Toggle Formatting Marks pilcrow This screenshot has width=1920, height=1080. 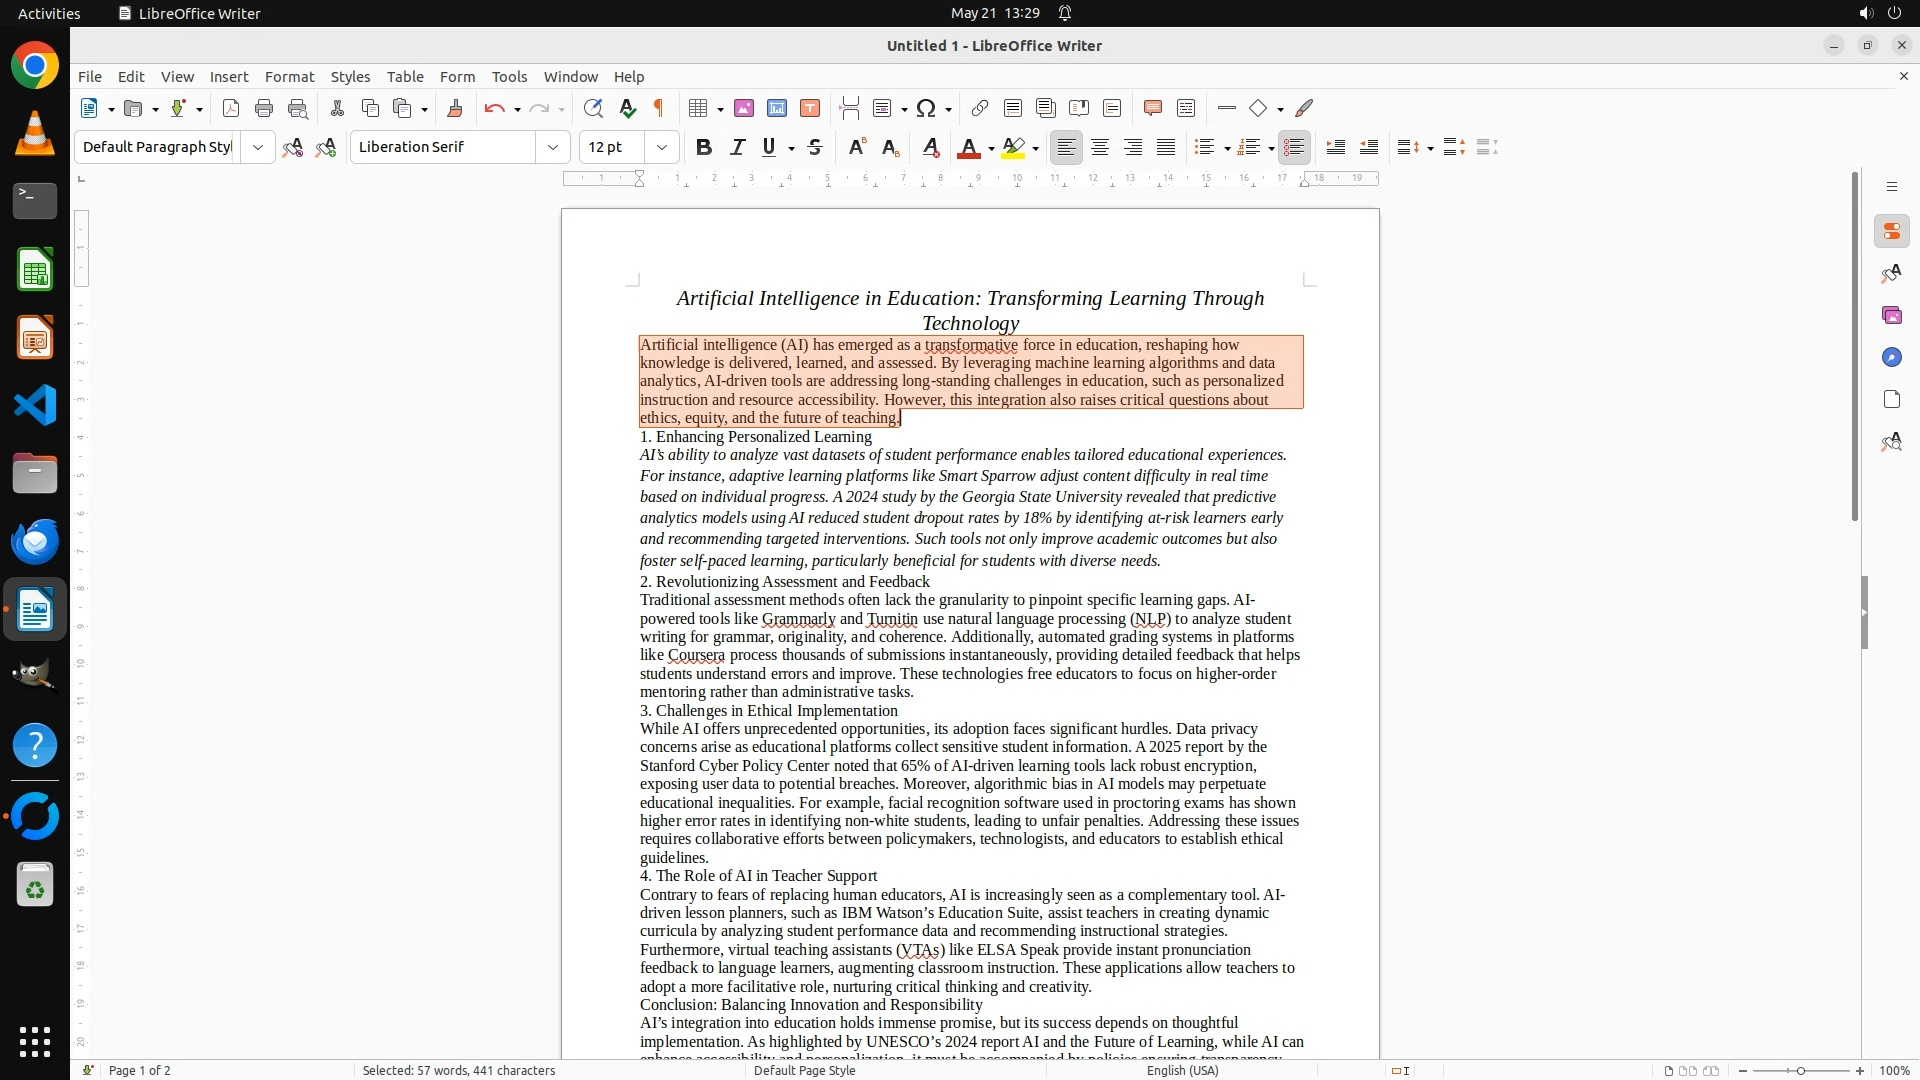pos(659,108)
